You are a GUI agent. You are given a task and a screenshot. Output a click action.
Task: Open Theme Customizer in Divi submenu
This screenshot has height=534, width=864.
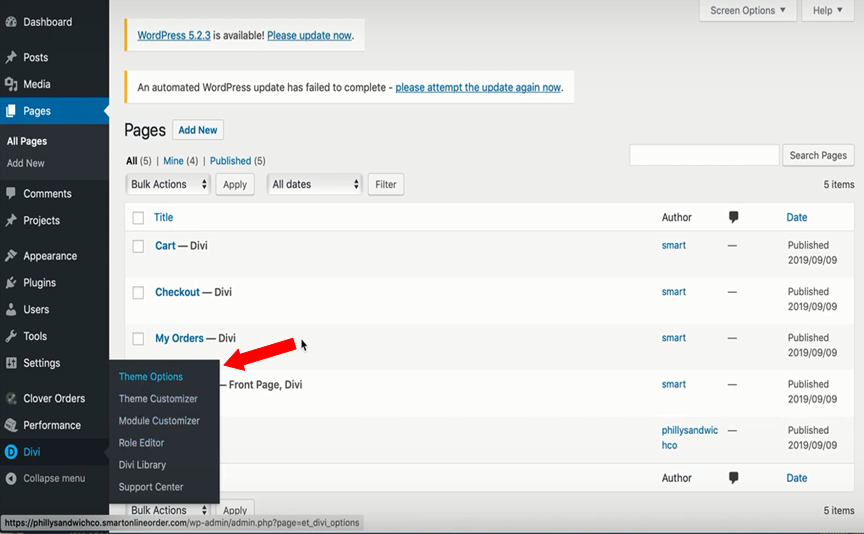coord(158,398)
